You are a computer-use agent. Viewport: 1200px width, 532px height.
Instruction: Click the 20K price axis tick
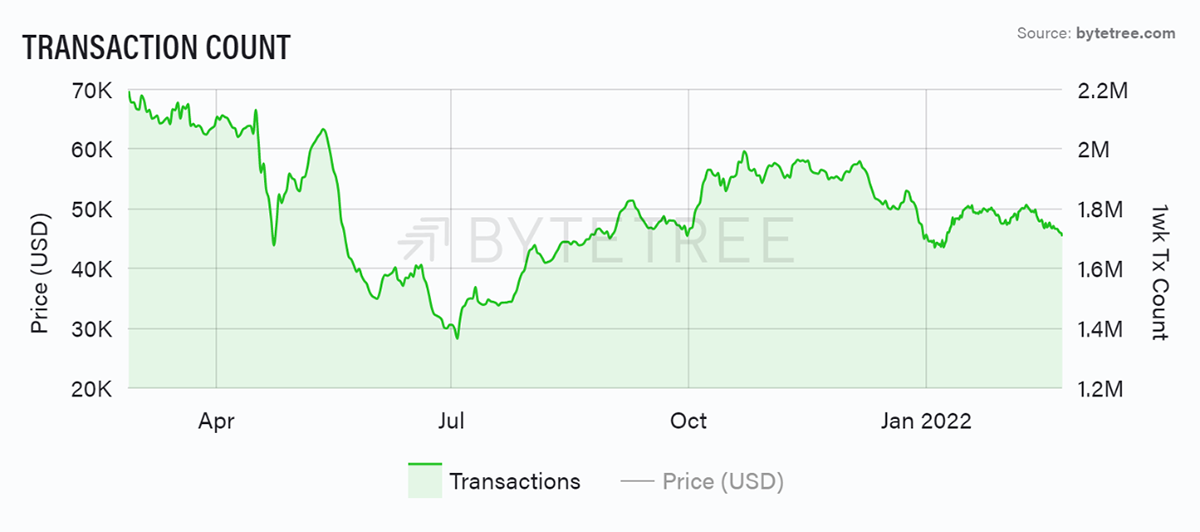(x=93, y=388)
